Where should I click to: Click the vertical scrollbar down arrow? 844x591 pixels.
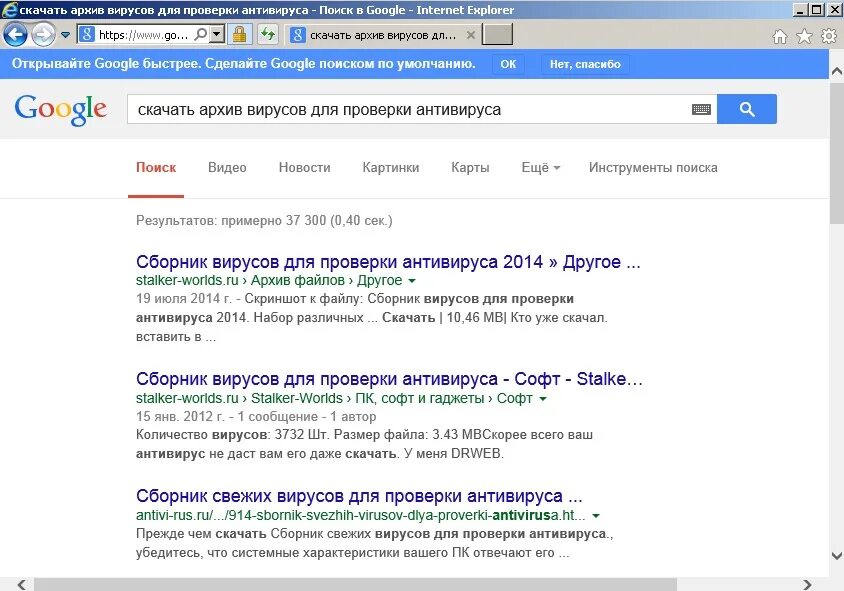click(x=836, y=555)
